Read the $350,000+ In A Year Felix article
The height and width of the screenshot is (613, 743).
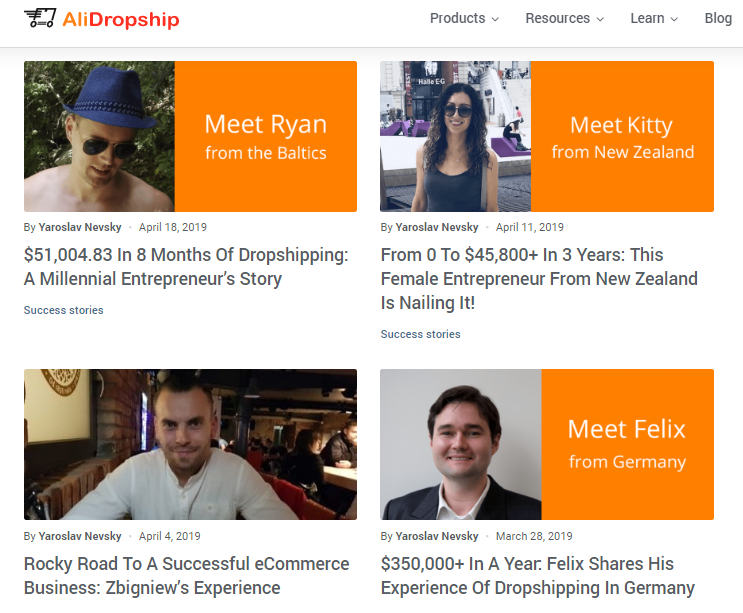tap(537, 576)
